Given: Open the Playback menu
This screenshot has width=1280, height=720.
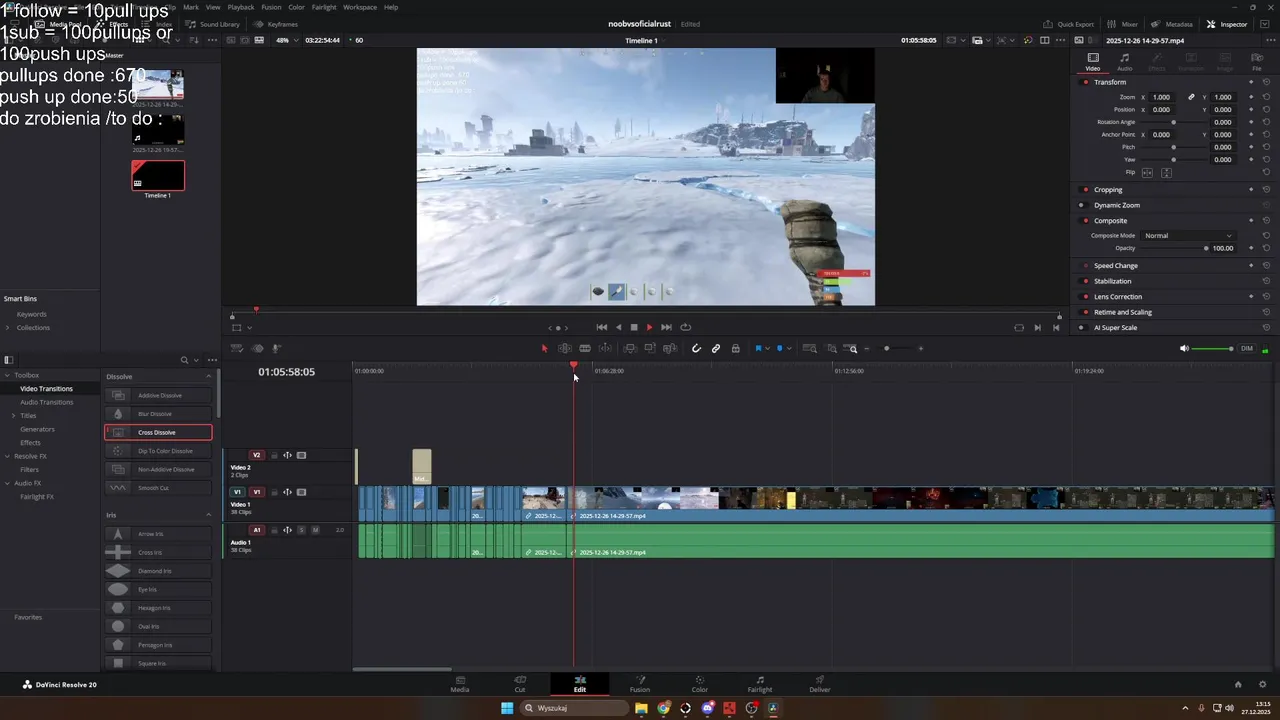Looking at the screenshot, I should 241,7.
